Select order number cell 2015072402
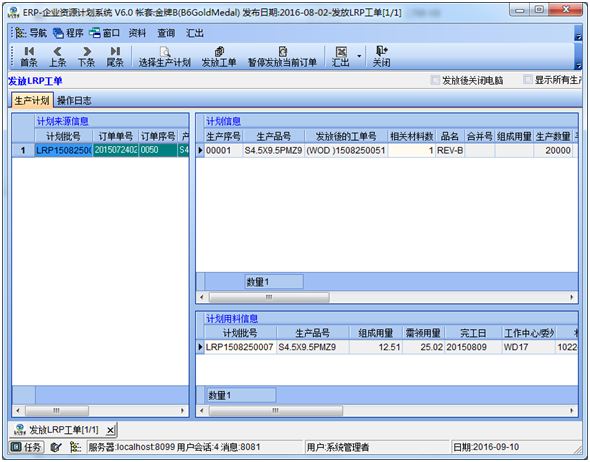This screenshot has width=590, height=462. 116,150
